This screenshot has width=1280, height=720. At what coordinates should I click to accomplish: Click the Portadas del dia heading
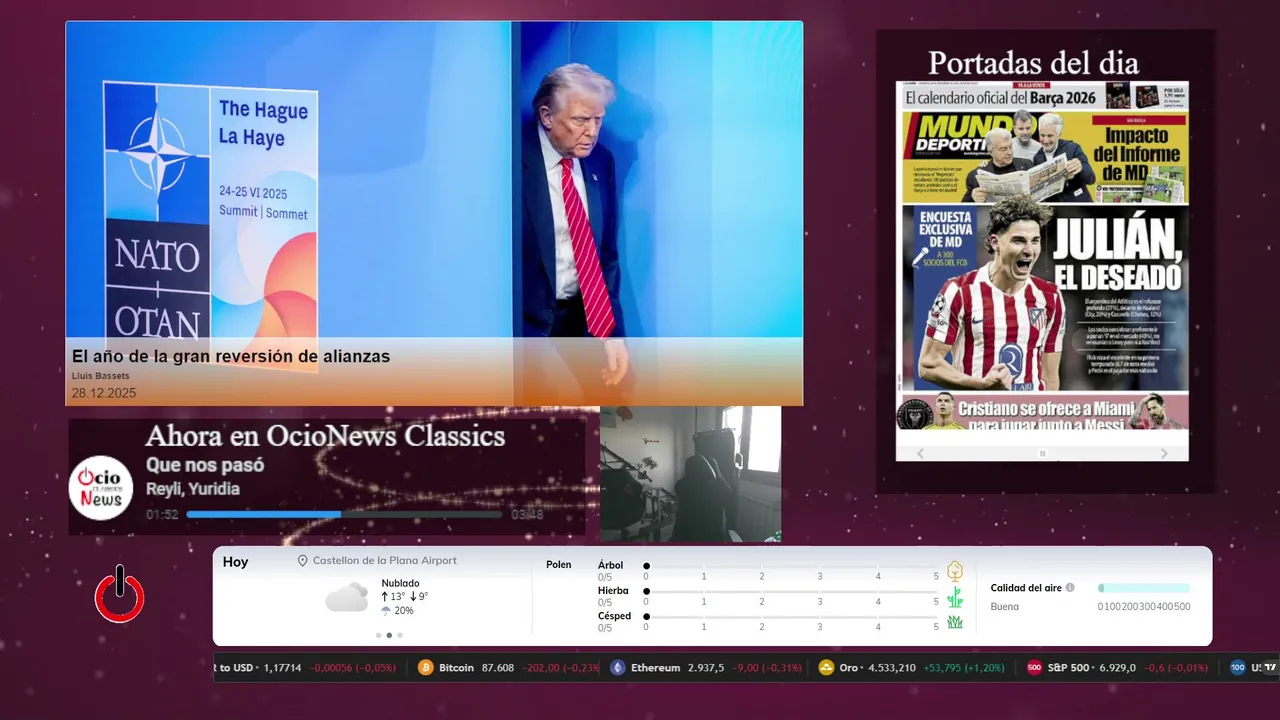pos(1033,63)
